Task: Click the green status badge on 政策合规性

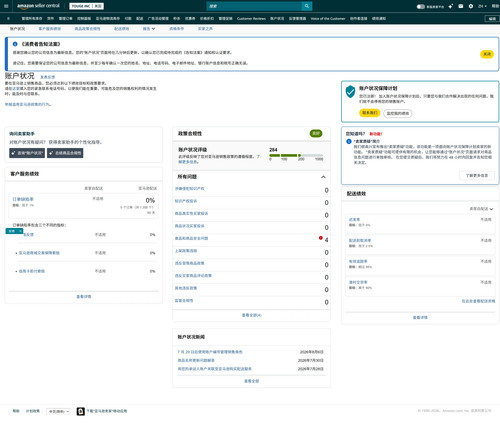Action: [316, 133]
